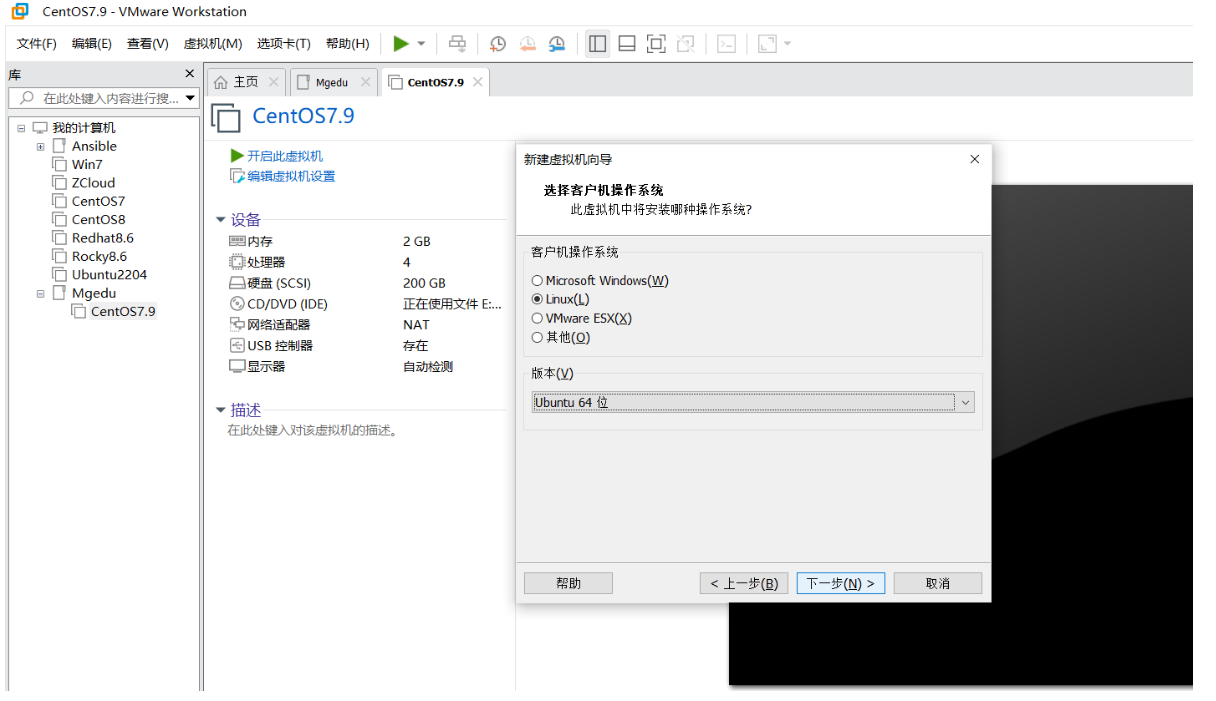This screenshot has width=1216, height=701.
Task: Click the < 上一步(B) button
Action: pyautogui.click(x=744, y=583)
